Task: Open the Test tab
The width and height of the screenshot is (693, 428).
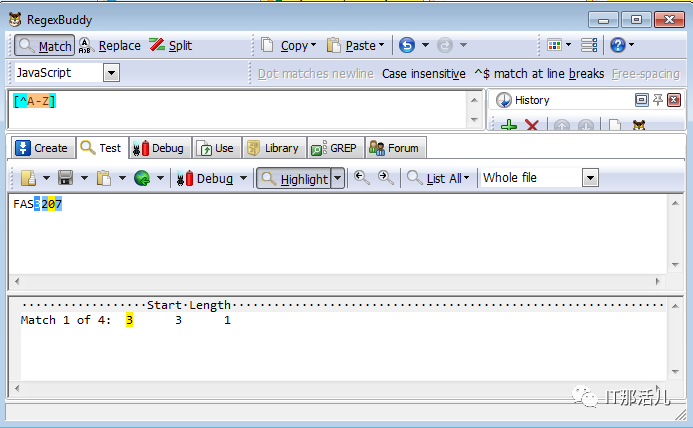Action: tap(102, 148)
